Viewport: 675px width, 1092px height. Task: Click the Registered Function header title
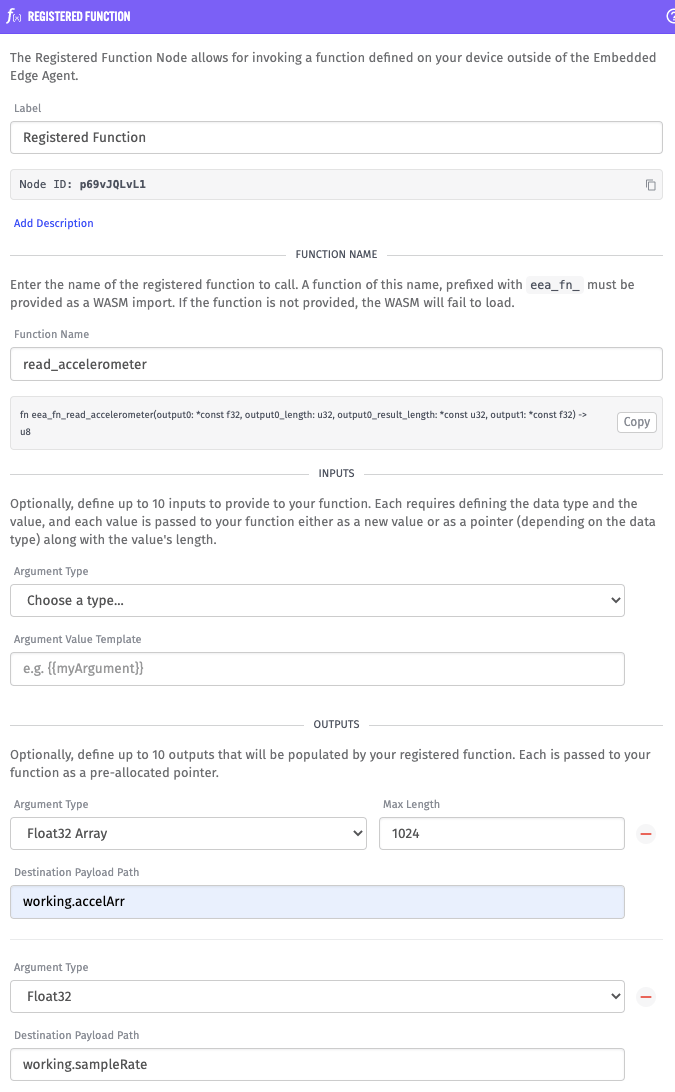pyautogui.click(x=79, y=16)
